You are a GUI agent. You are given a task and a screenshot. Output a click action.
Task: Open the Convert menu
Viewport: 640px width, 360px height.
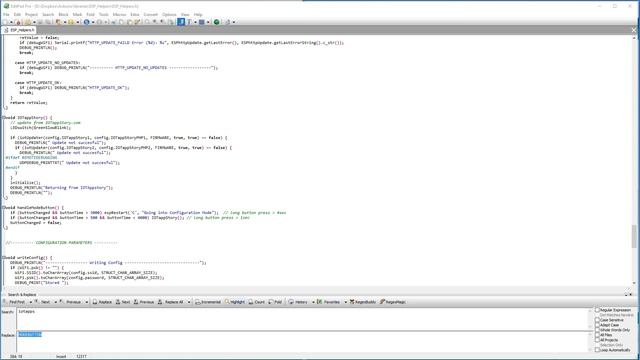(x=151, y=14)
